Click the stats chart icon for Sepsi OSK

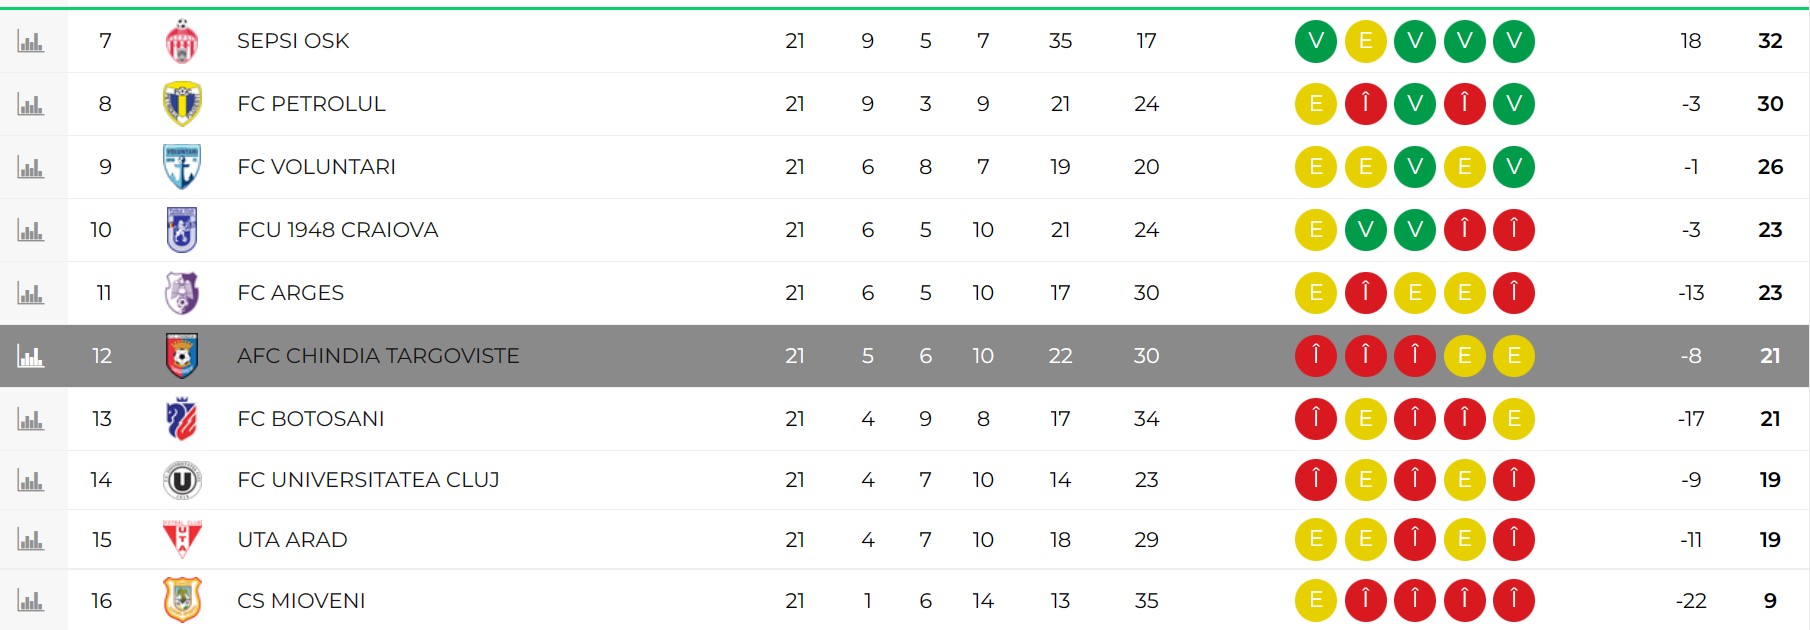[31, 42]
